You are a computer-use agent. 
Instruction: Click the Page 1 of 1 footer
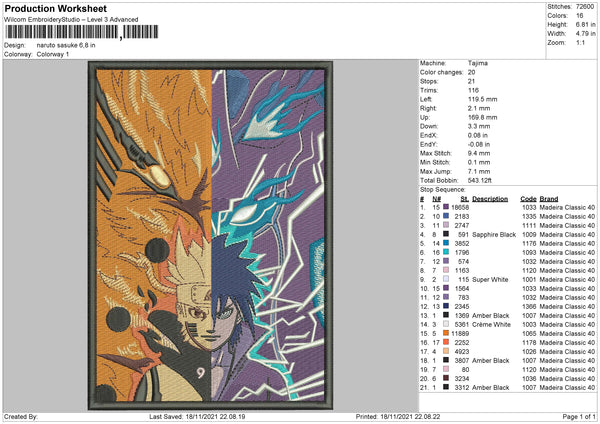pos(579,417)
